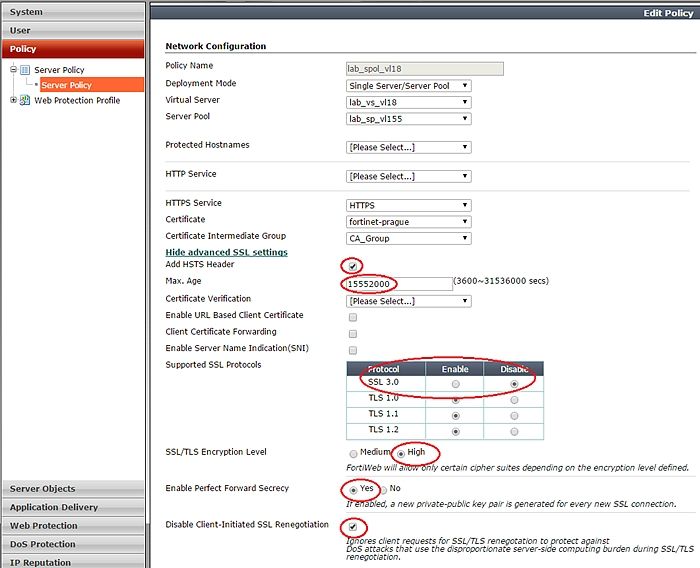The image size is (700, 568).
Task: Select Medium encryption level radio
Action: click(353, 454)
